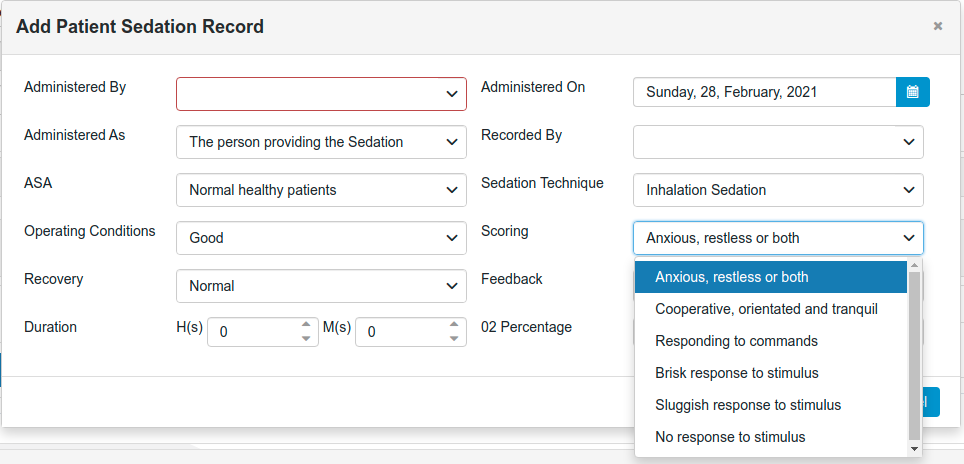Decrease the minutes duration spinner
This screenshot has width=964, height=464.
click(x=454, y=339)
